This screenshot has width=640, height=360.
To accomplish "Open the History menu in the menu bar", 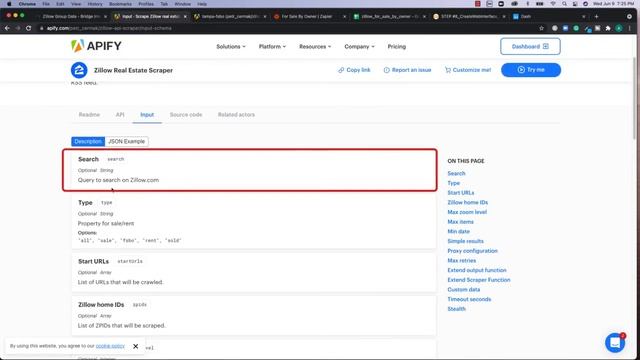I will pyautogui.click(x=95, y=4).
